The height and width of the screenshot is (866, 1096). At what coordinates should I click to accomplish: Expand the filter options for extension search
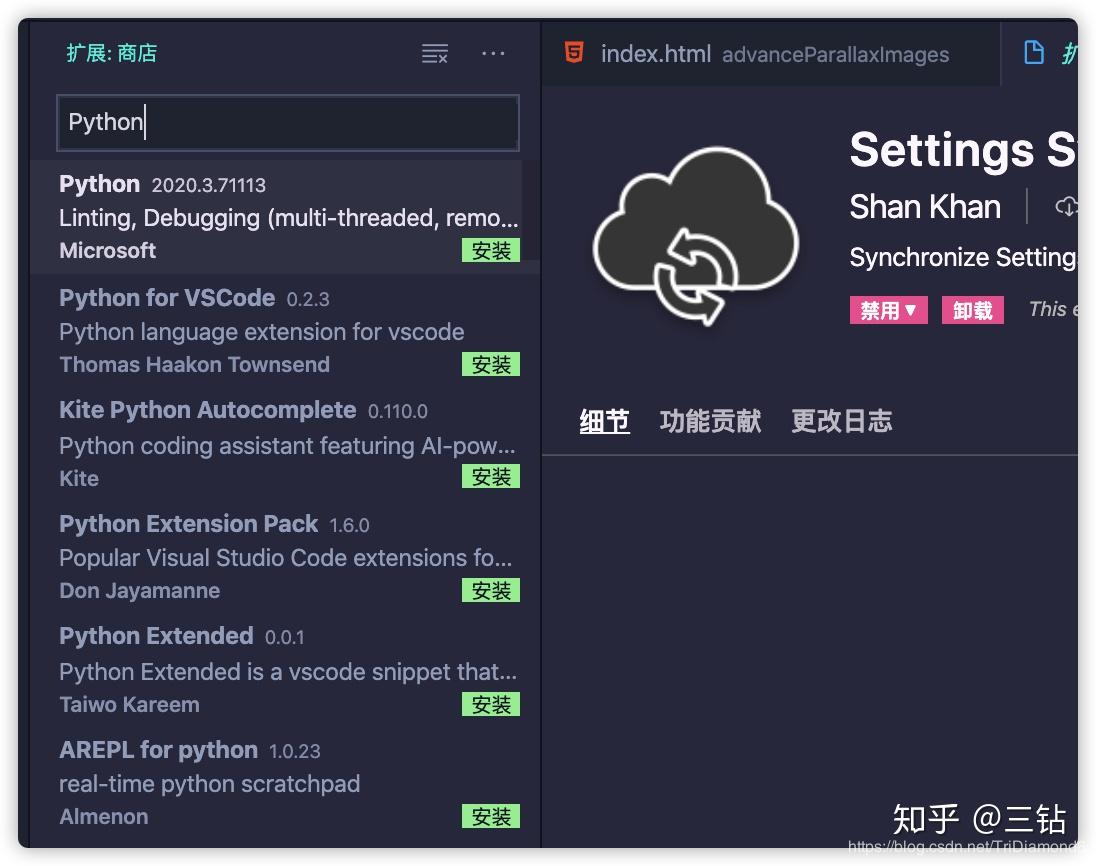(434, 54)
